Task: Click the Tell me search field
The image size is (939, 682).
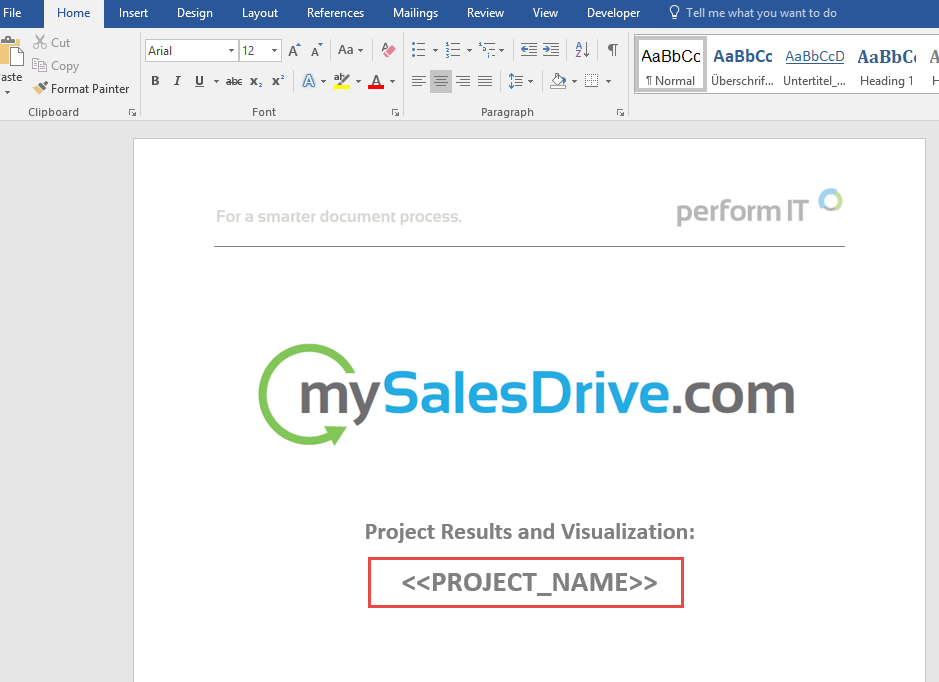Action: (x=761, y=13)
